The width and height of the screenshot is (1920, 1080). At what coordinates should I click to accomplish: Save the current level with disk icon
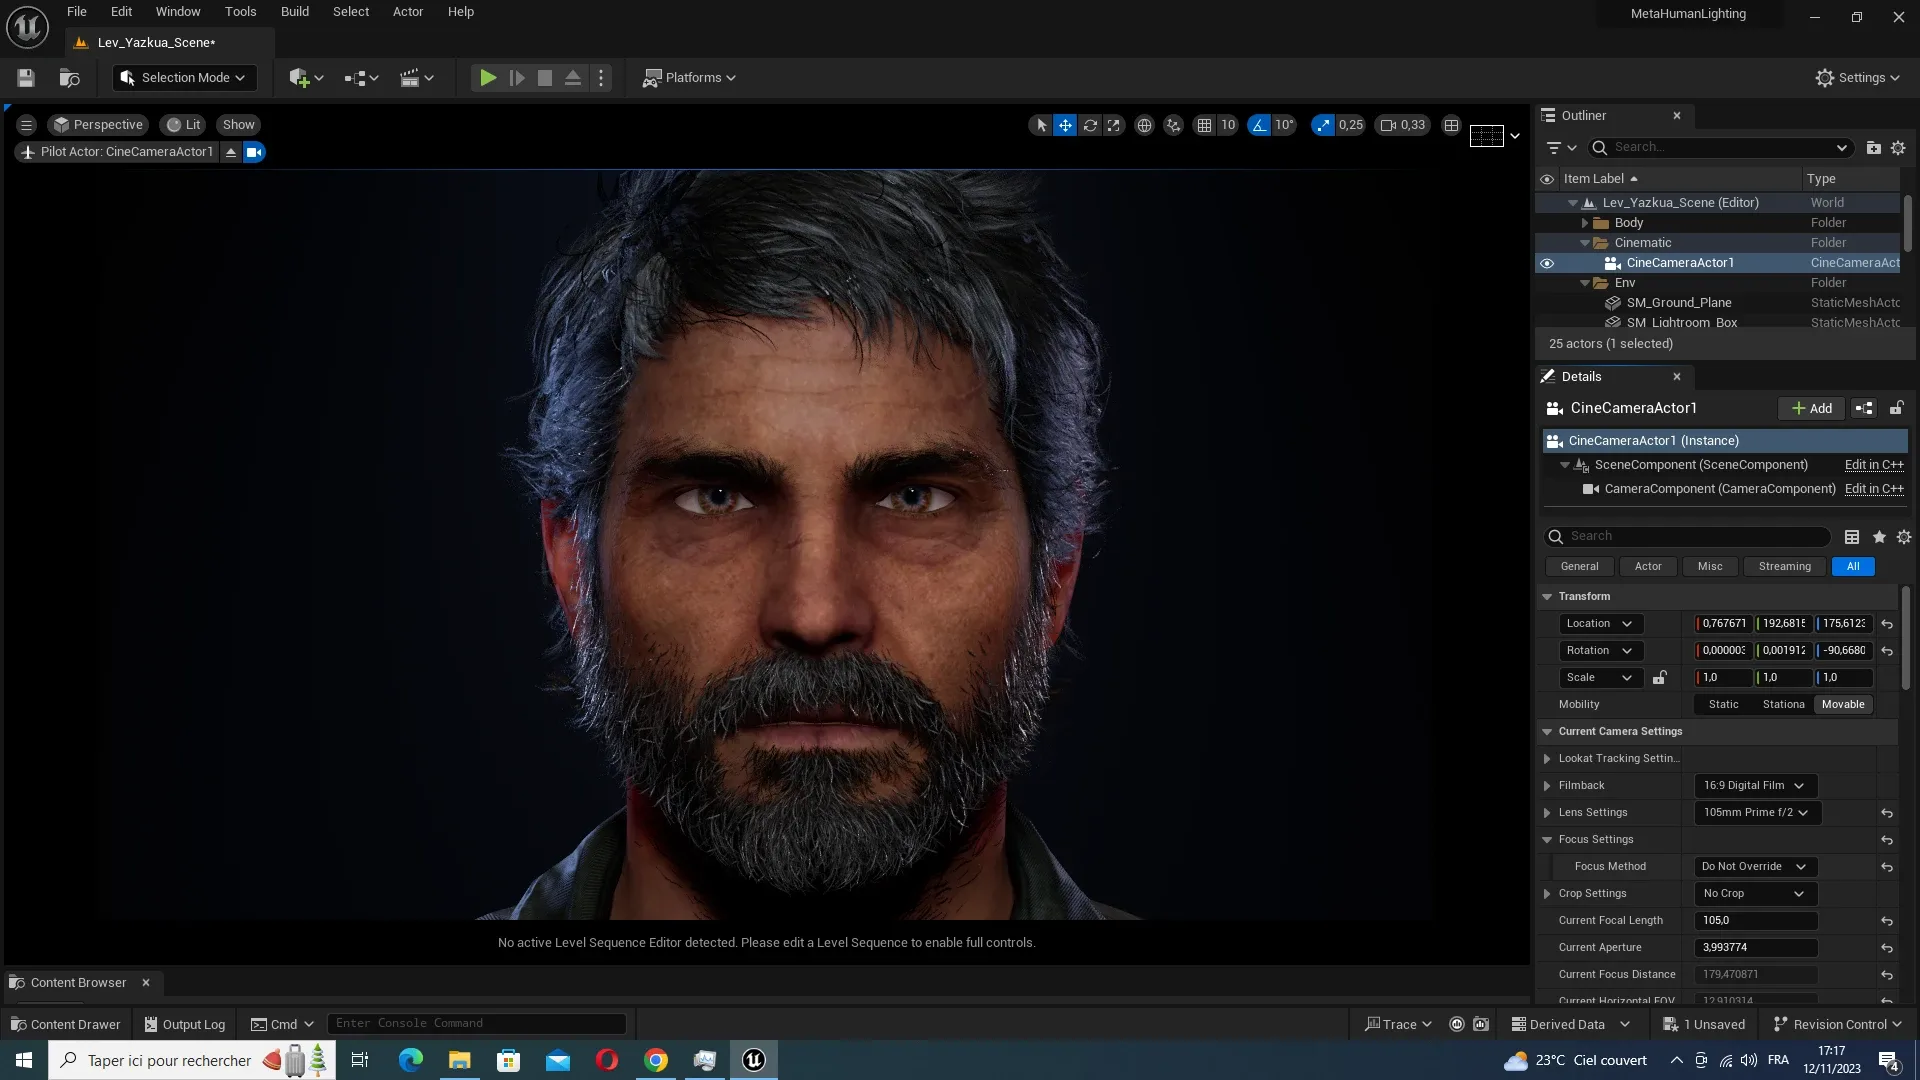pyautogui.click(x=26, y=78)
